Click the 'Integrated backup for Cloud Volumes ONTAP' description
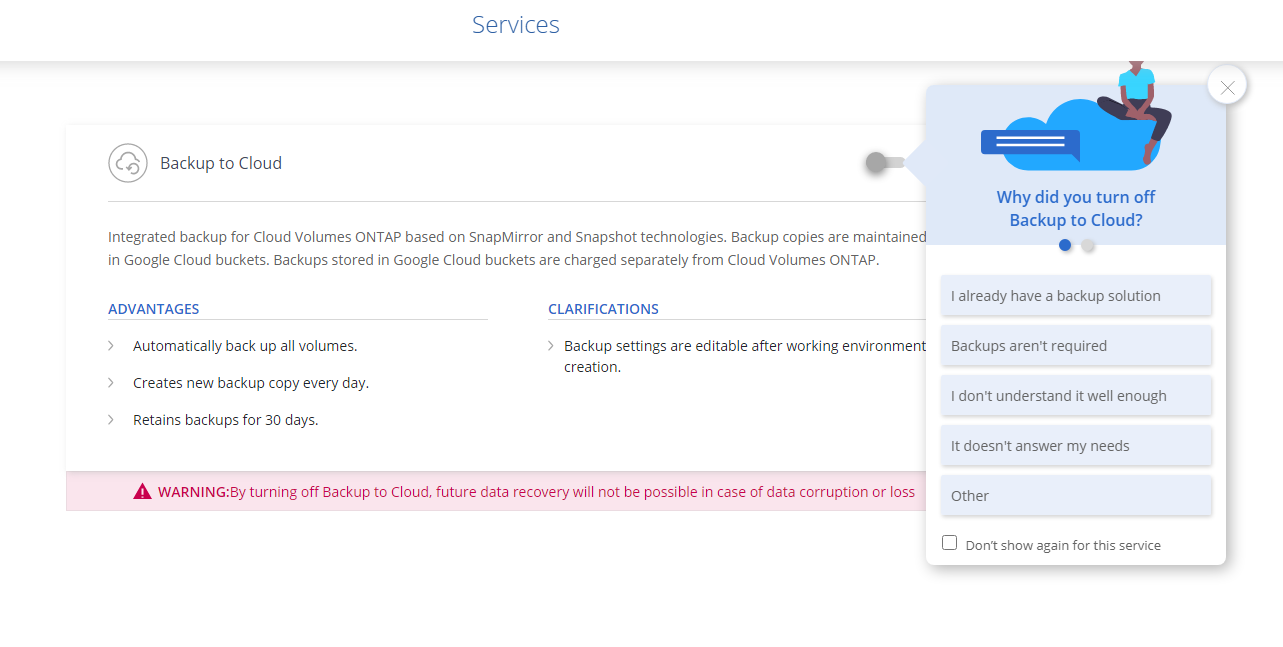This screenshot has height=647, width=1283. tap(518, 249)
